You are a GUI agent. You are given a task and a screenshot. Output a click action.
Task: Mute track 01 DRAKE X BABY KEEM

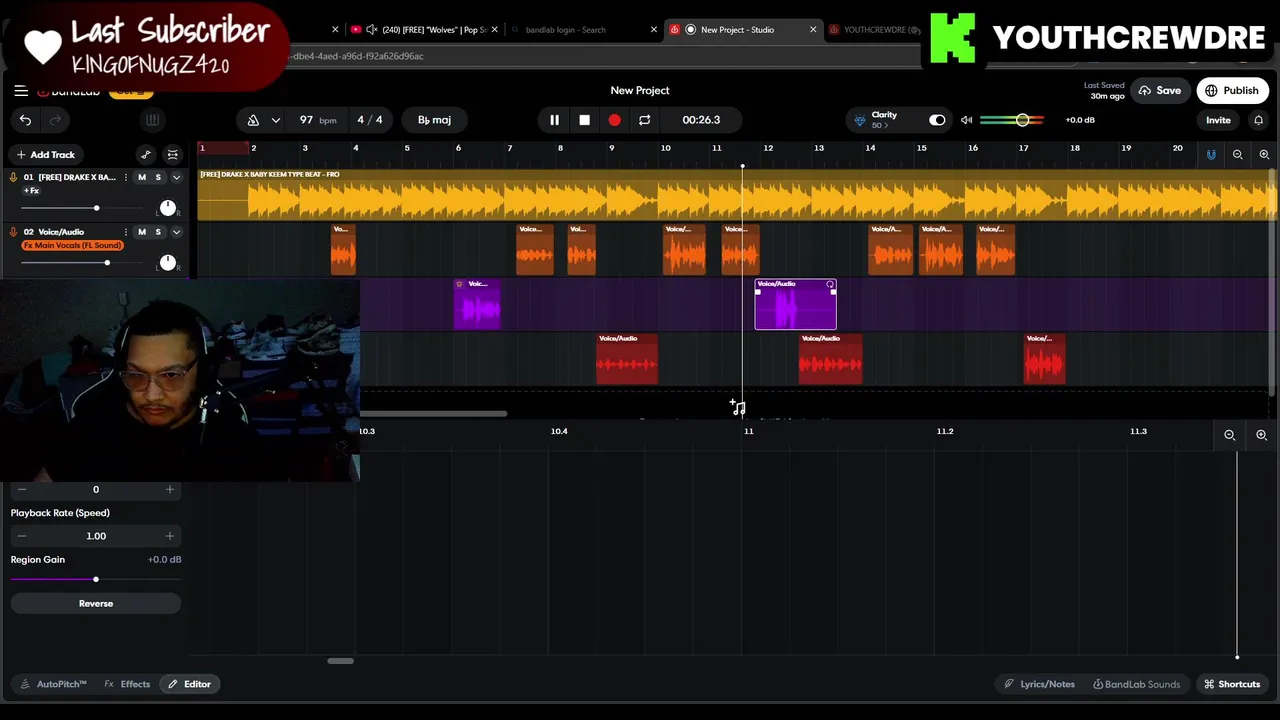[141, 177]
